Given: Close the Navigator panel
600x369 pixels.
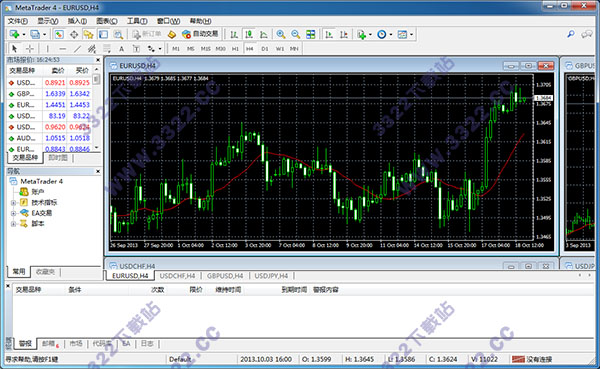Looking at the screenshot, I should click(98, 171).
